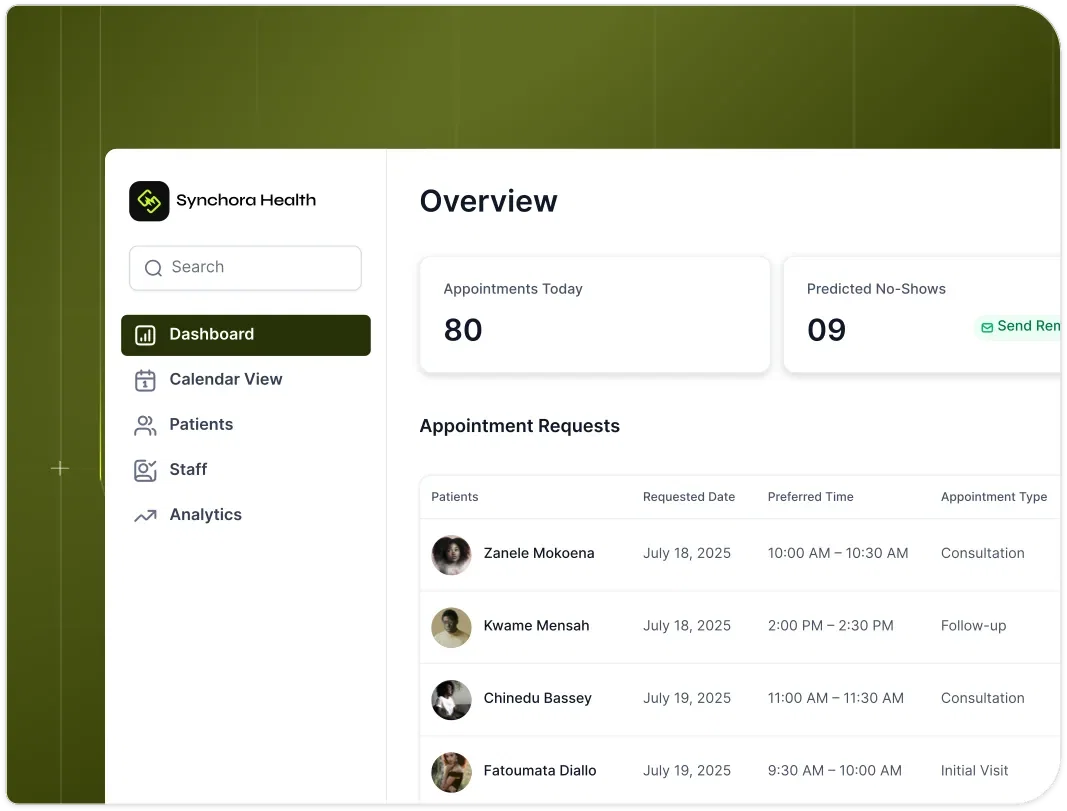Click July 19, 2025 in Chinedu Bassey's row
The height and width of the screenshot is (811, 1067).
(687, 698)
